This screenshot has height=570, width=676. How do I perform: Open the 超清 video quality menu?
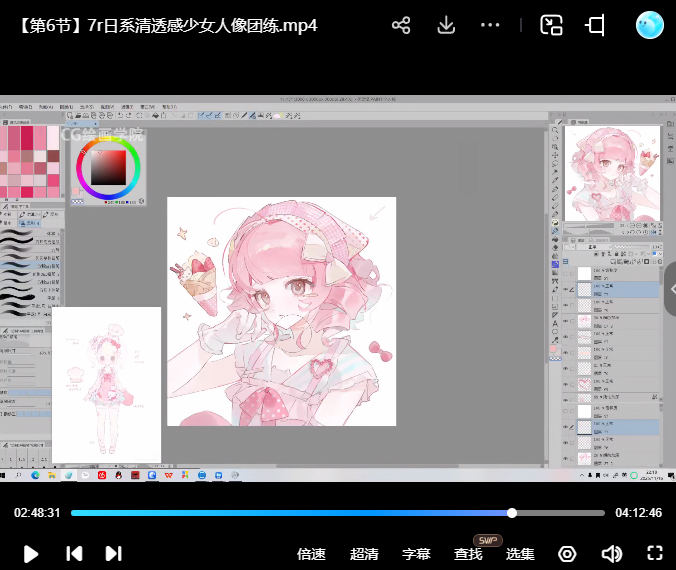364,554
